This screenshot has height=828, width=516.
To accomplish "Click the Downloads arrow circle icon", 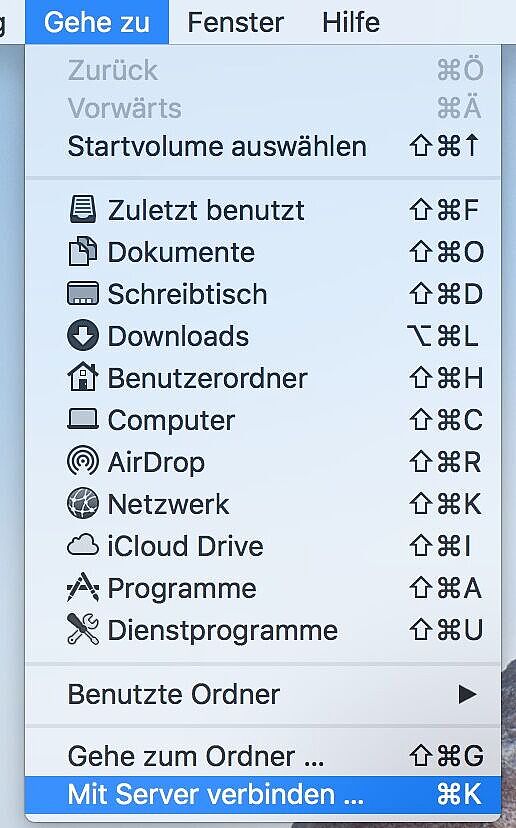I will coord(83,335).
